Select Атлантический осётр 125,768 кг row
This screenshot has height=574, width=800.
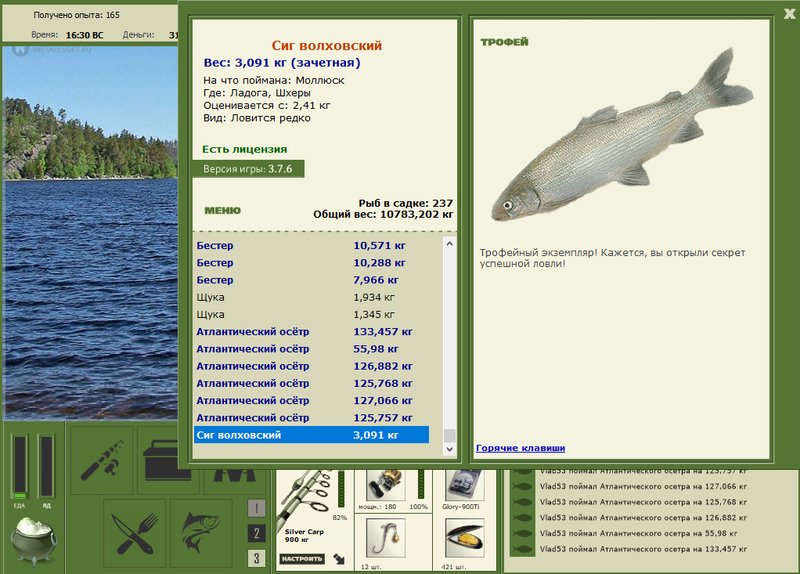coord(311,383)
